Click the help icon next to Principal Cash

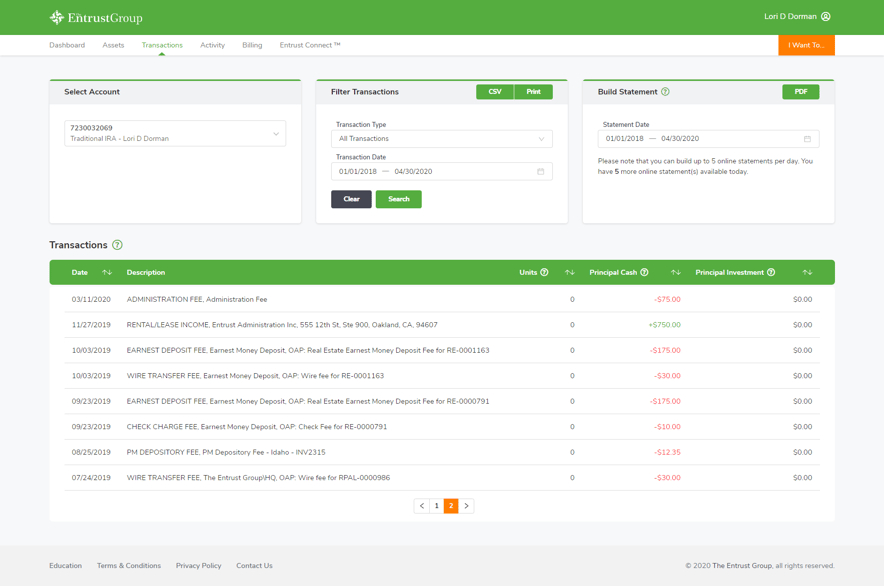646,272
